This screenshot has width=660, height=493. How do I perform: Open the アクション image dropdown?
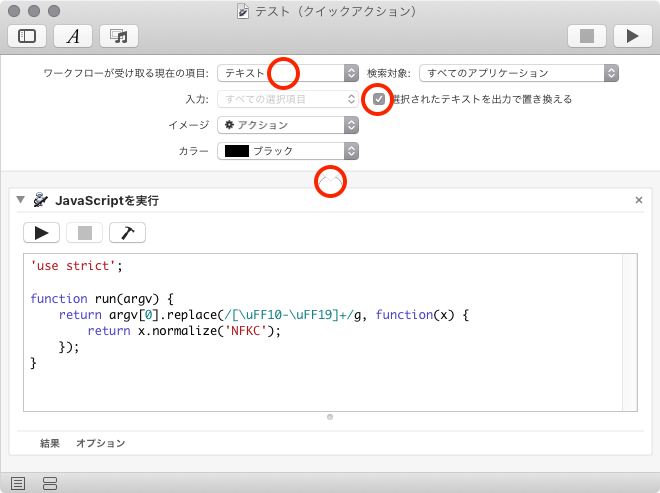pos(288,125)
